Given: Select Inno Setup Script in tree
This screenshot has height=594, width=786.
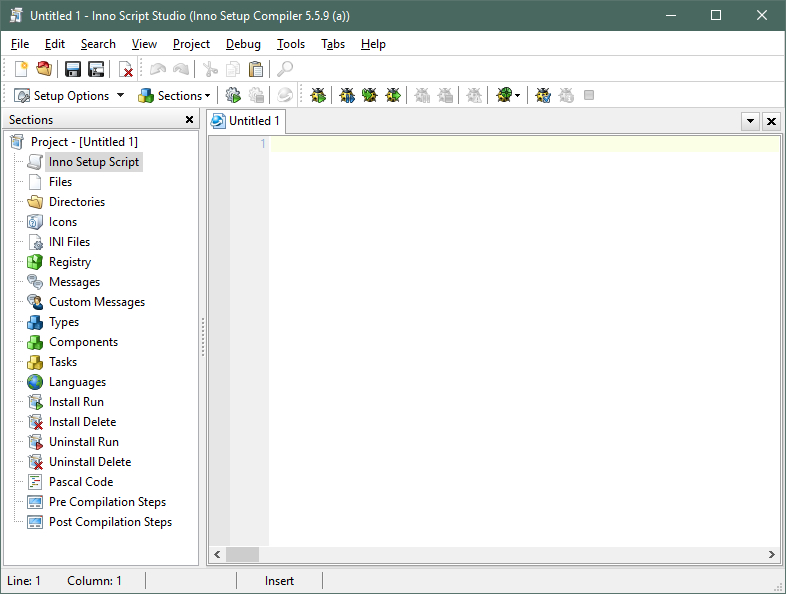Looking at the screenshot, I should tap(94, 162).
